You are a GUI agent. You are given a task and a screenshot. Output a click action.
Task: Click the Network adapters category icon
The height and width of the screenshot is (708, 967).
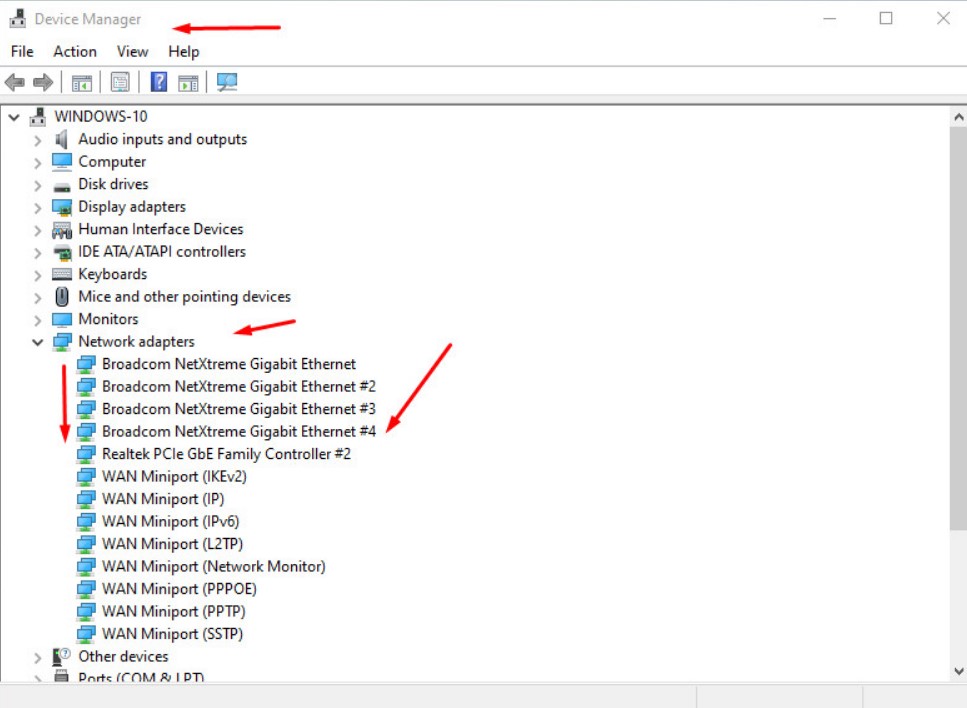pos(62,342)
